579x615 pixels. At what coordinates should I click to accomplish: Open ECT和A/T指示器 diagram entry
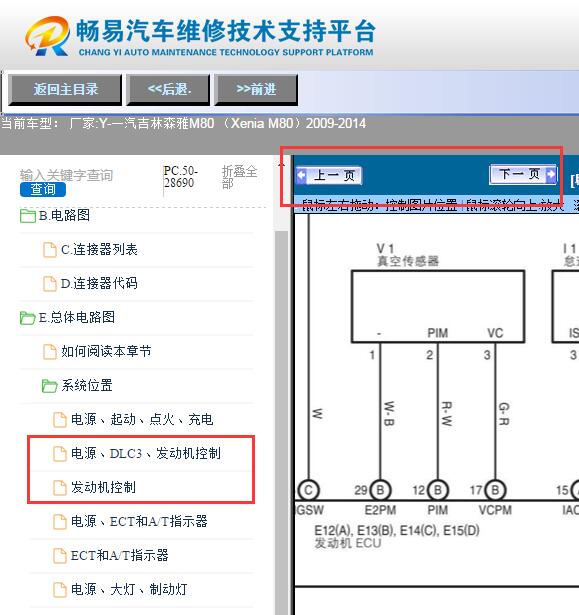point(120,555)
